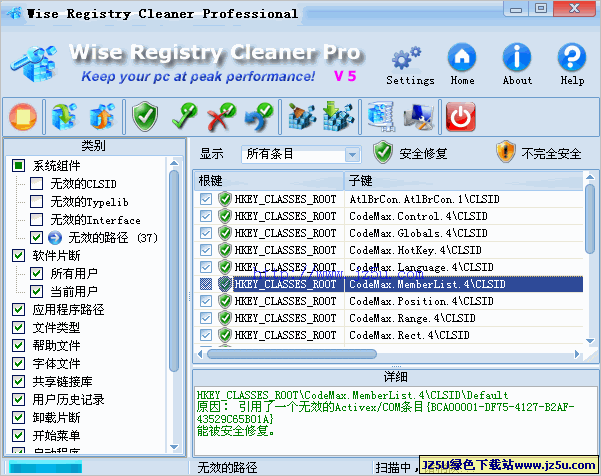Select the highlighted CodeMax.MemberList.4\CLSID row

tap(388, 284)
